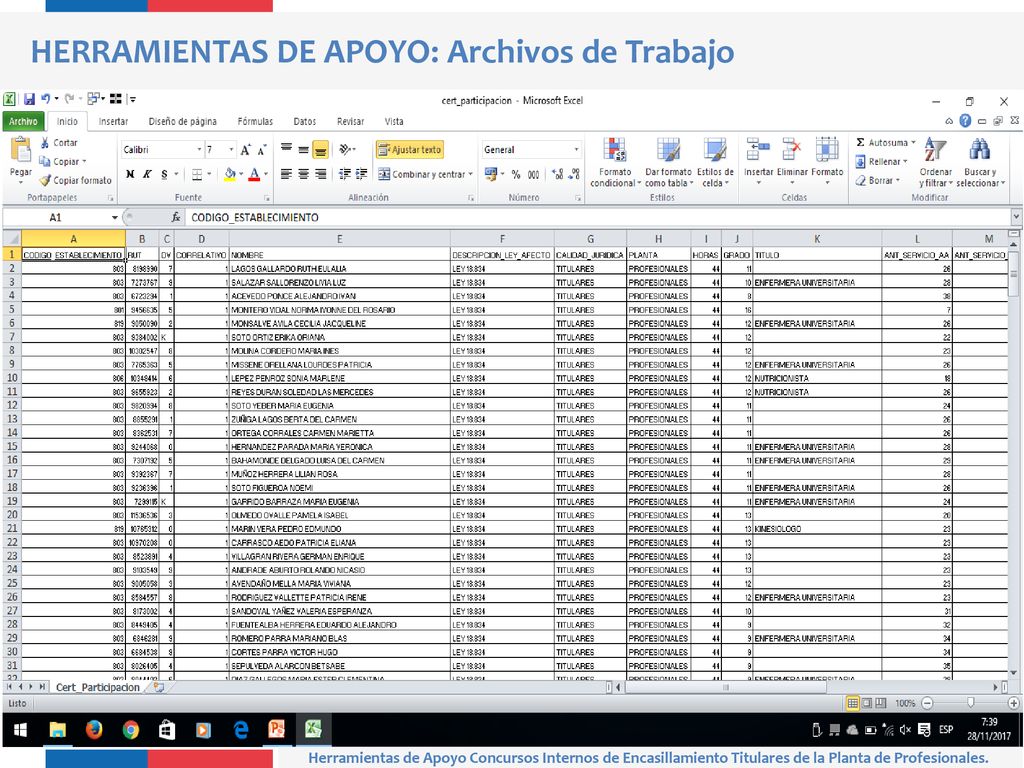
Task: Click the increase indent icon
Action: (361, 174)
